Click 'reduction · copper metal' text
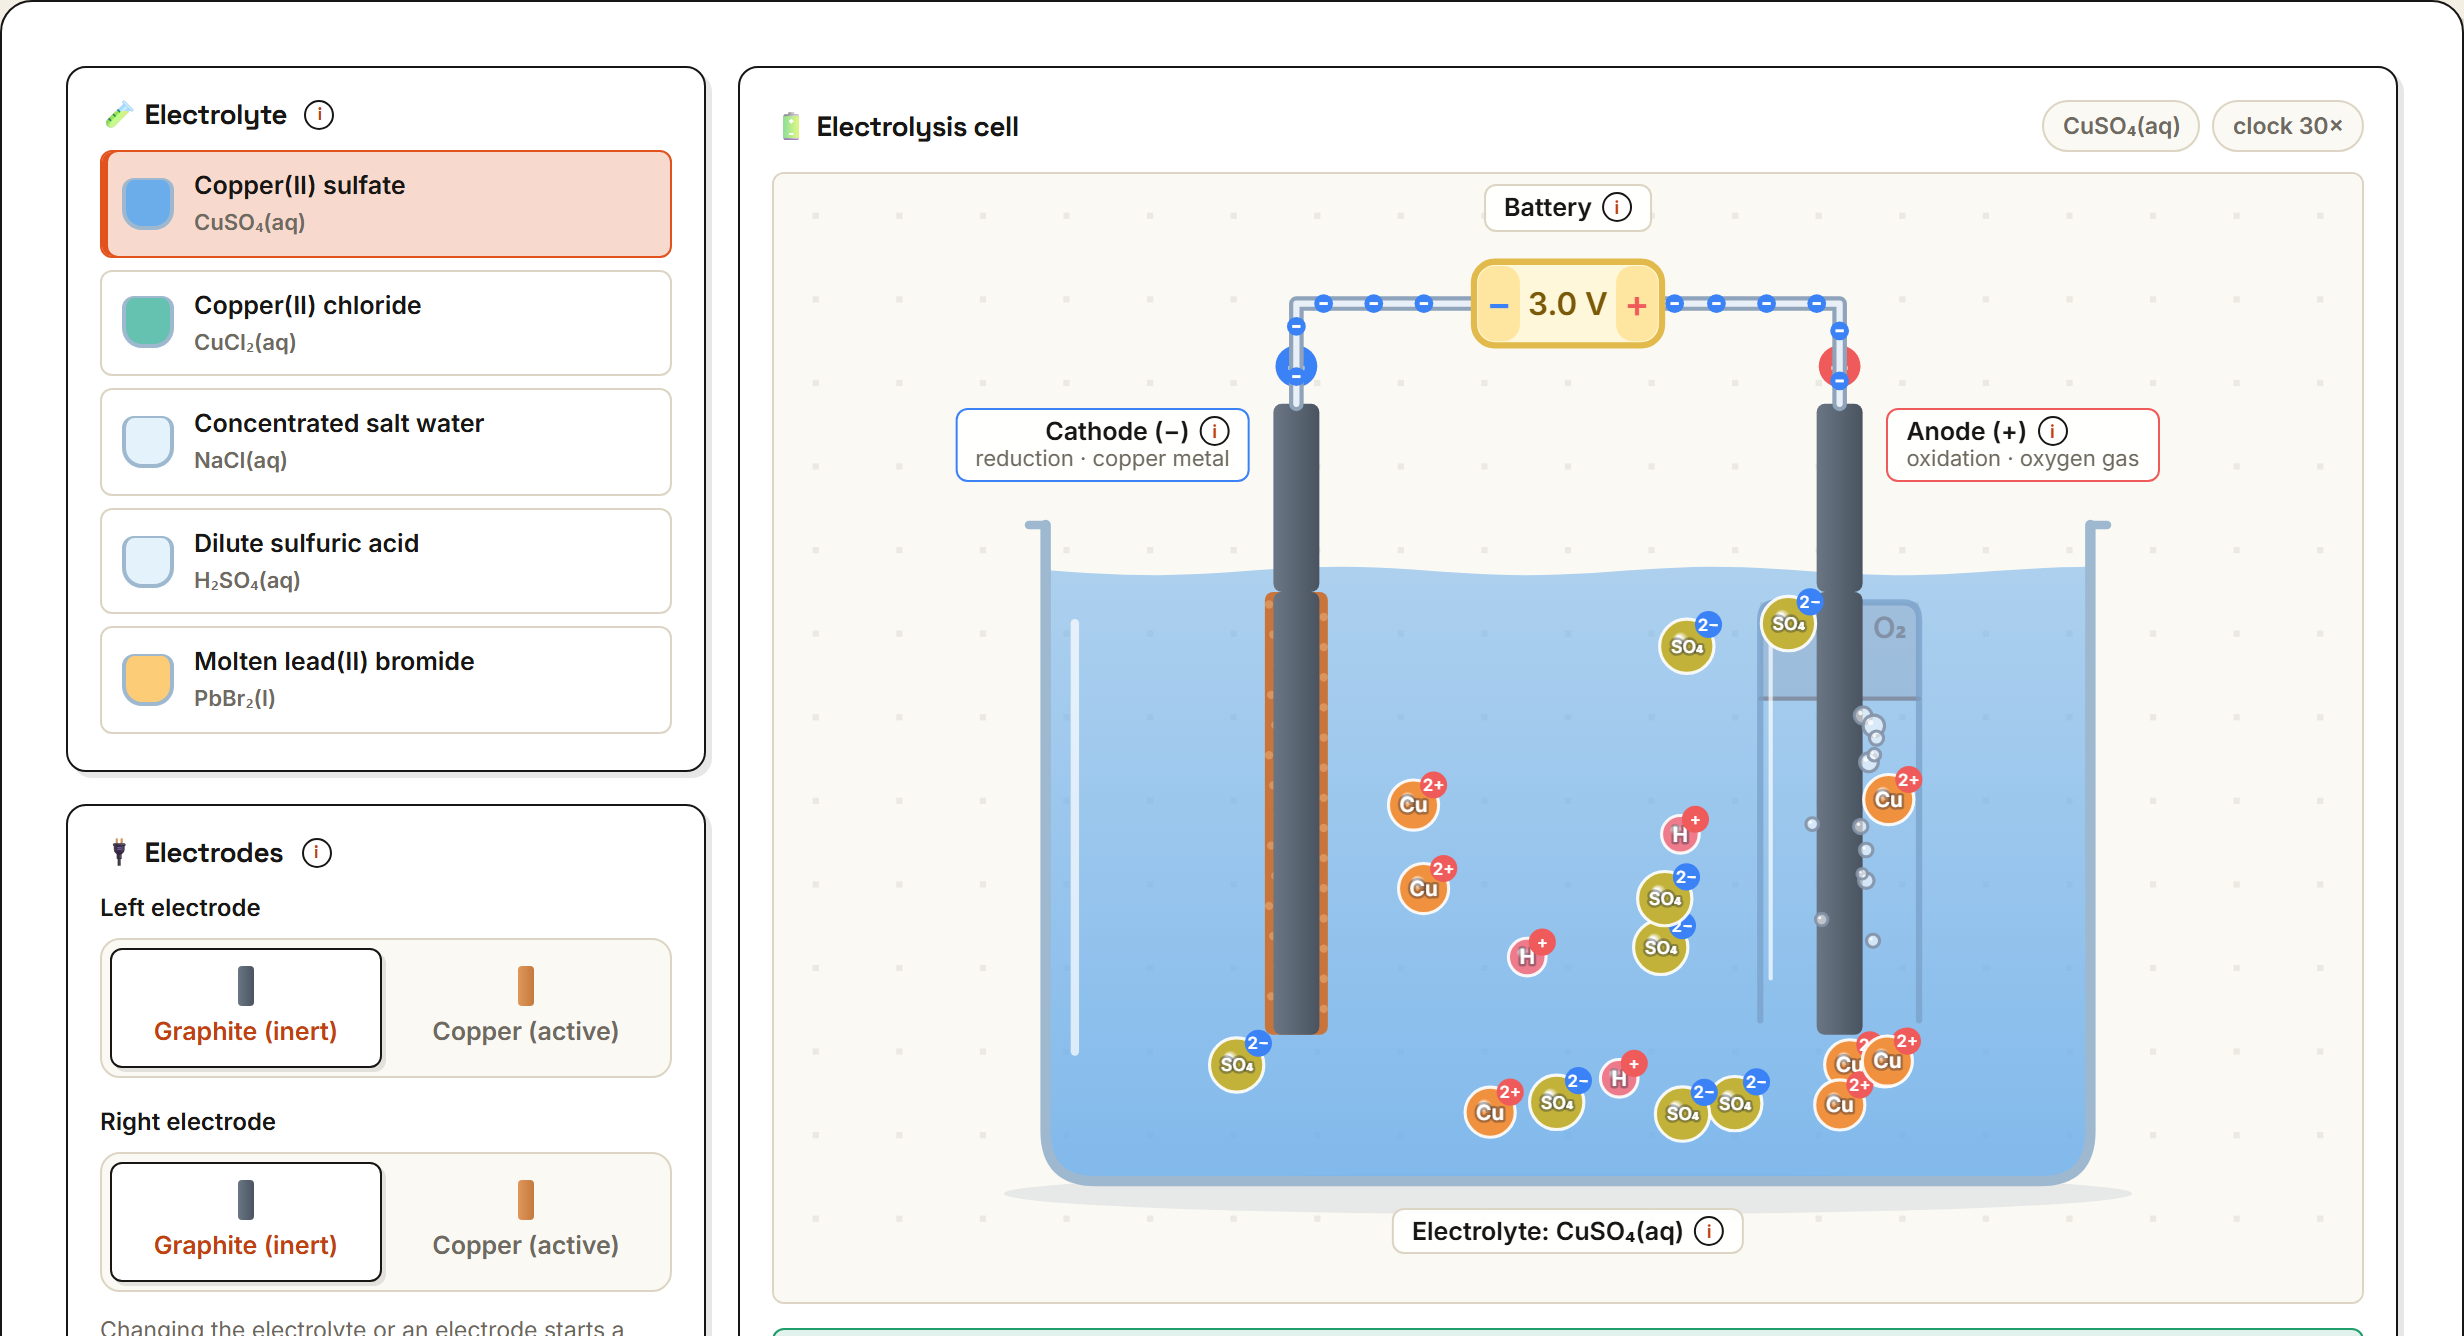 1102,459
